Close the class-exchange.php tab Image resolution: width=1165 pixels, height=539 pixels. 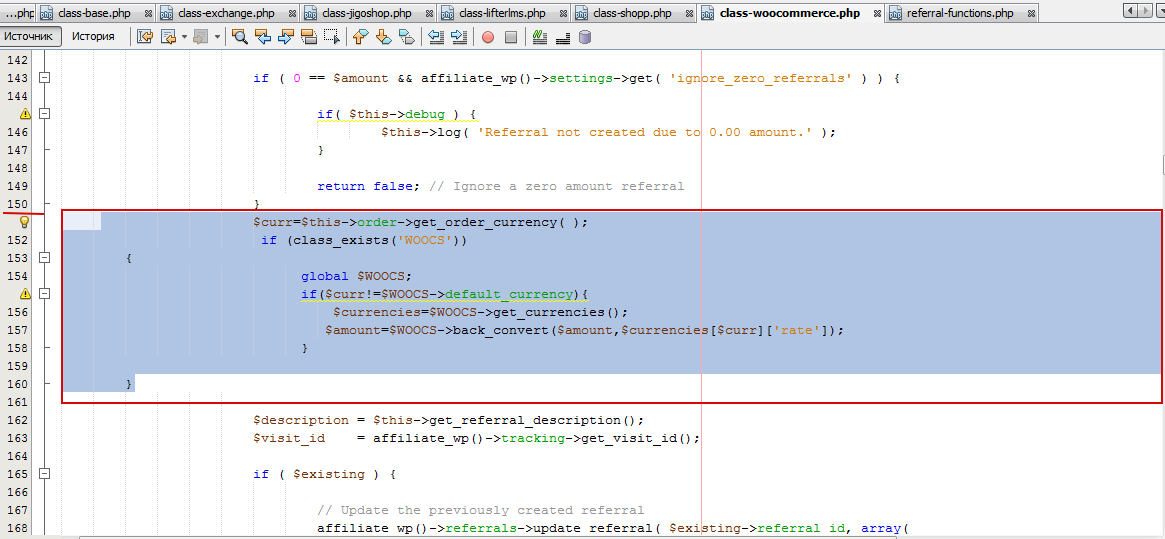pos(291,13)
